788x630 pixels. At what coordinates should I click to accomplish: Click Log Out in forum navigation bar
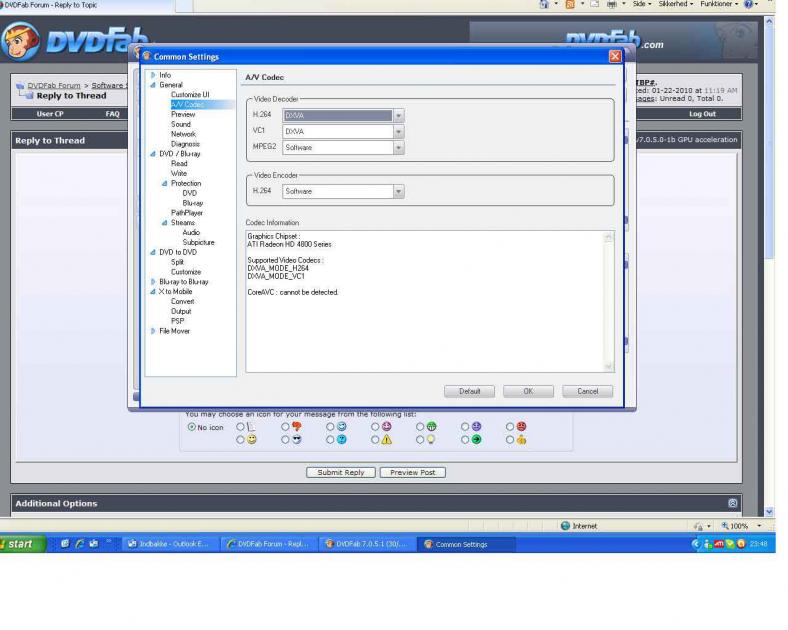(x=702, y=114)
